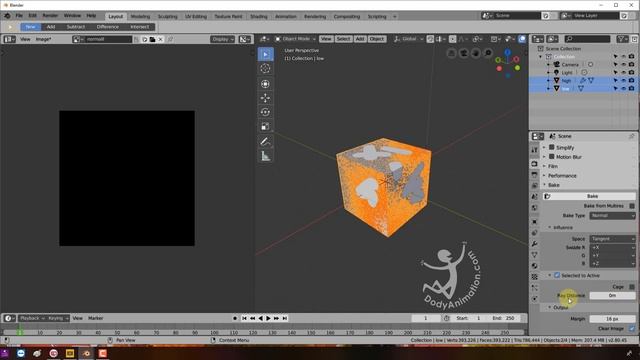Hide the Camera object via eye icon
Viewport: 640px width, 360px height.
[x=623, y=64]
